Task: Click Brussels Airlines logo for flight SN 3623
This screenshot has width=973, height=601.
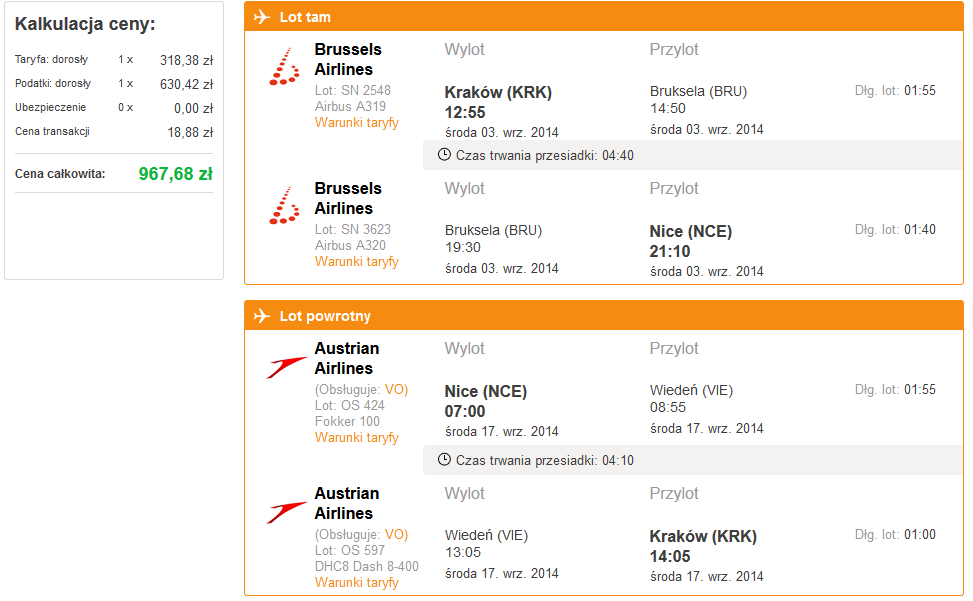Action: 284,206
